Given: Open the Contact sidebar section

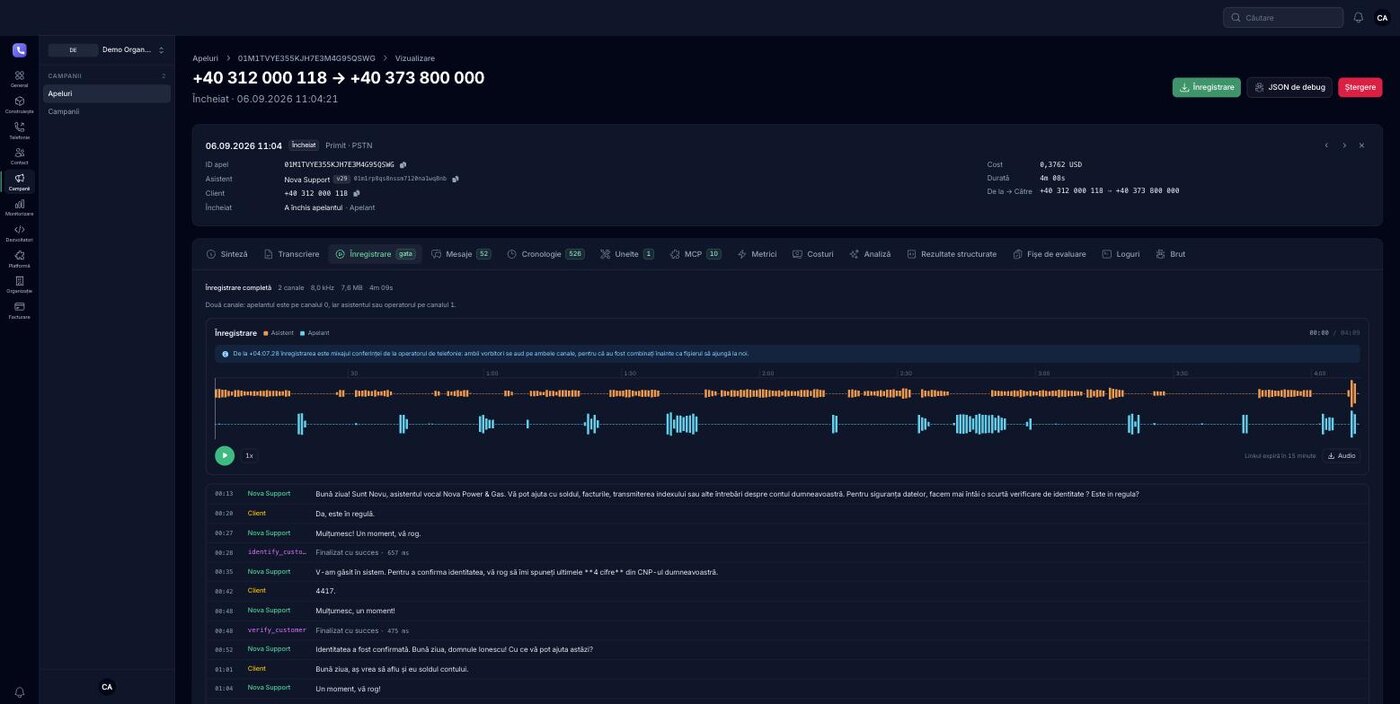Looking at the screenshot, I should (19, 156).
